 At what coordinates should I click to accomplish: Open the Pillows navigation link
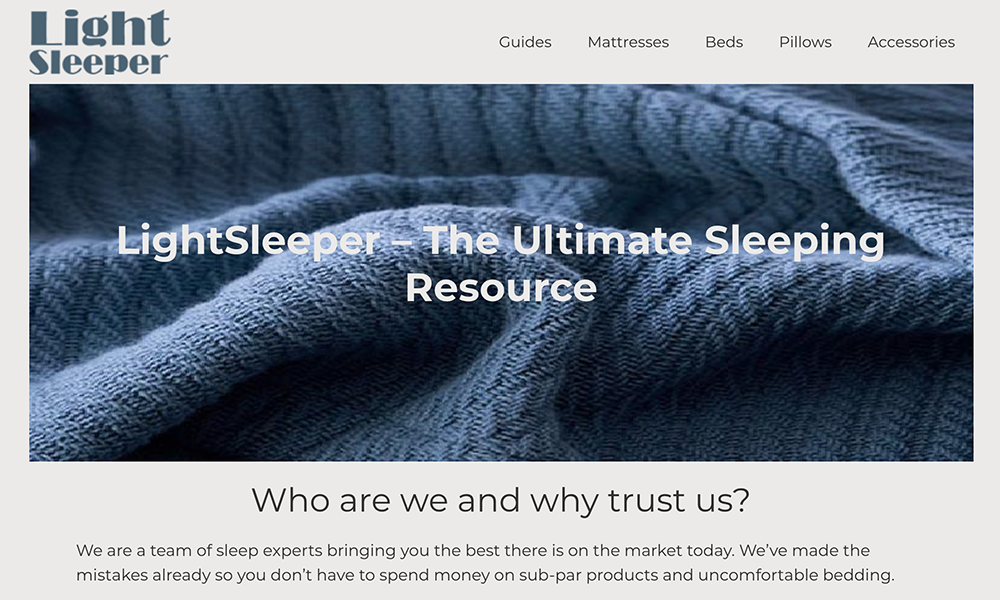tap(805, 42)
